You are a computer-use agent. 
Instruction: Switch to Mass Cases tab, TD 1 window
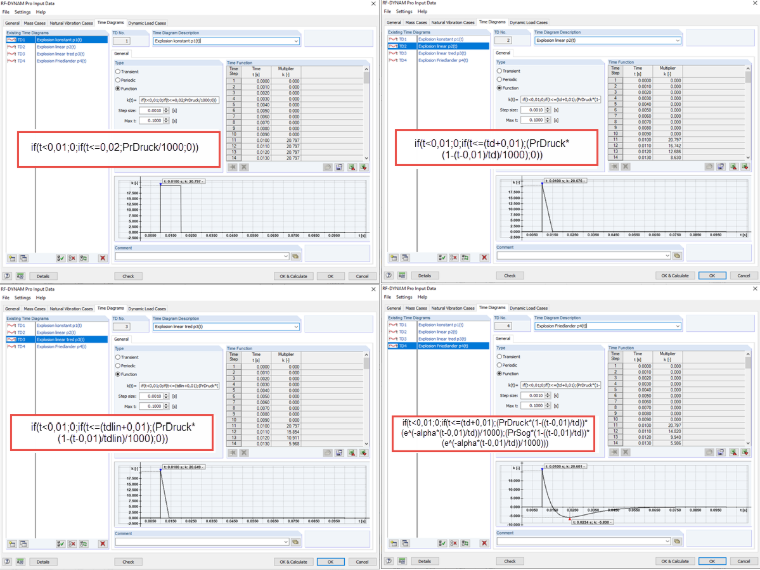(34, 23)
